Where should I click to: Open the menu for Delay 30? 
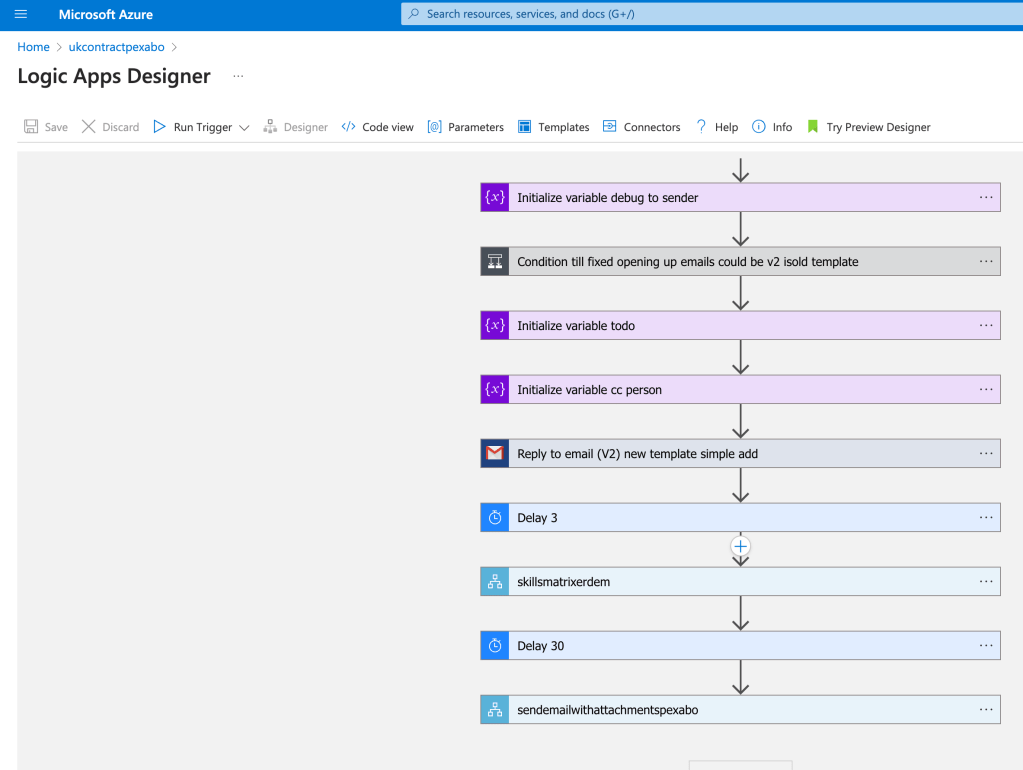click(986, 645)
